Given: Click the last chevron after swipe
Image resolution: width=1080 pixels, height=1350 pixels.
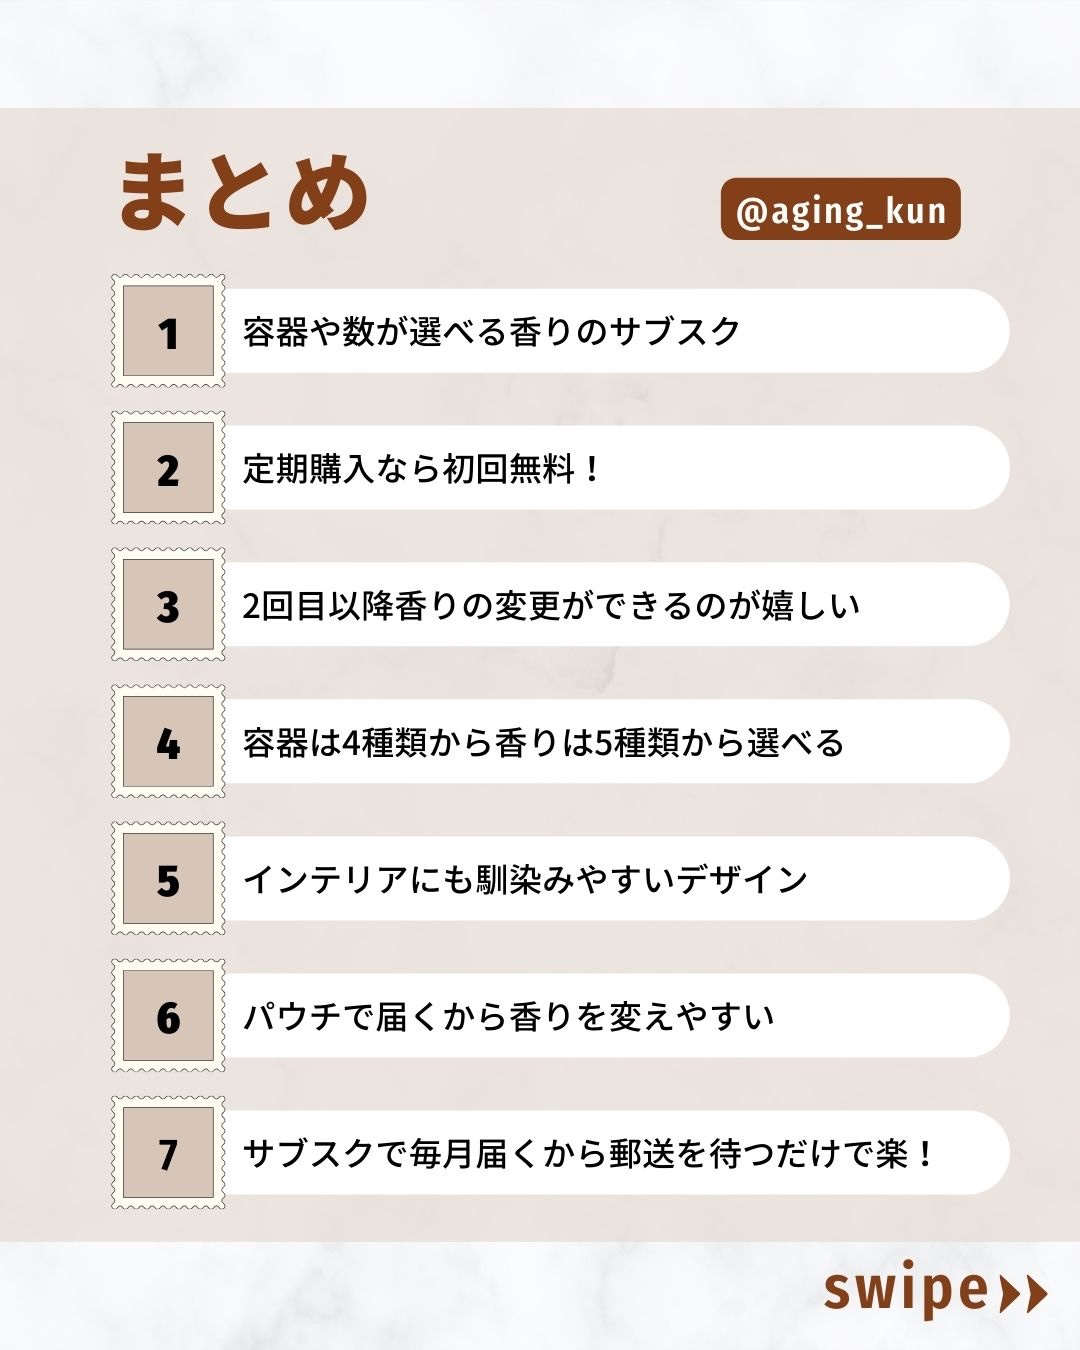Looking at the screenshot, I should click(x=1036, y=1293).
